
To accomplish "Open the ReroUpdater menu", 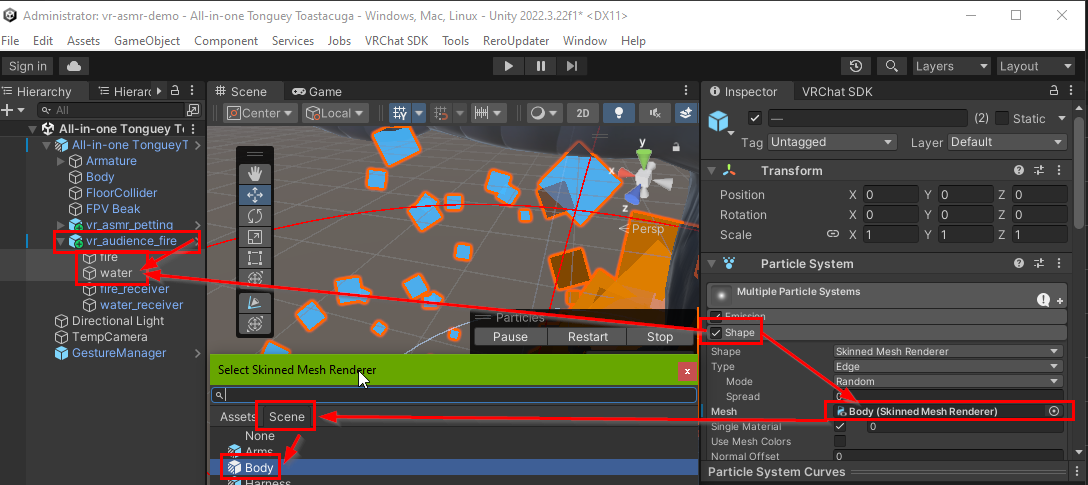I will coord(516,41).
